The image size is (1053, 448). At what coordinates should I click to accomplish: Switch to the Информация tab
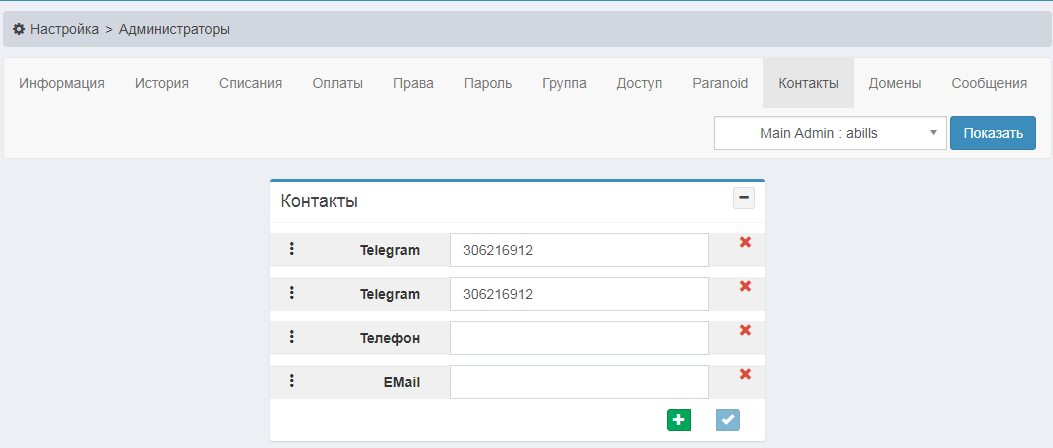tap(62, 83)
